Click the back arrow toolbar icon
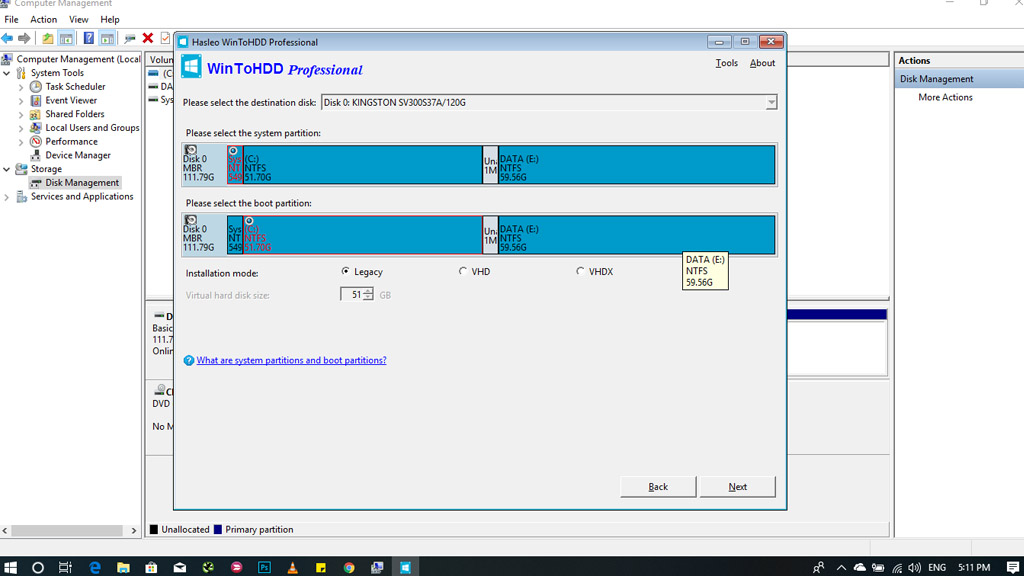 click(8, 38)
